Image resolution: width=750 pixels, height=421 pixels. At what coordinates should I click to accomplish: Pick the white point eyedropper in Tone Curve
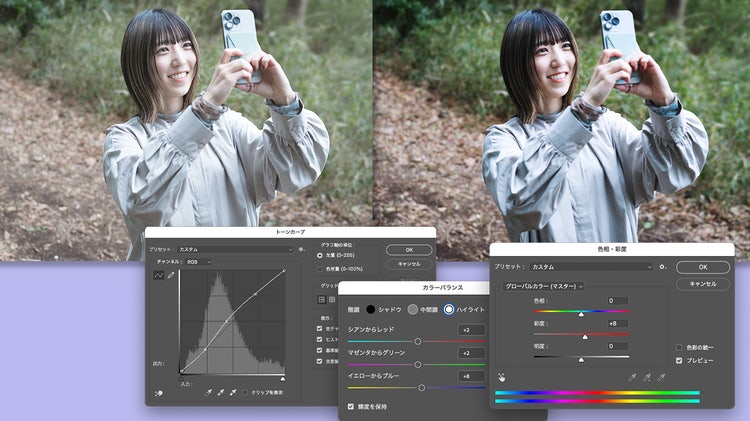click(233, 393)
